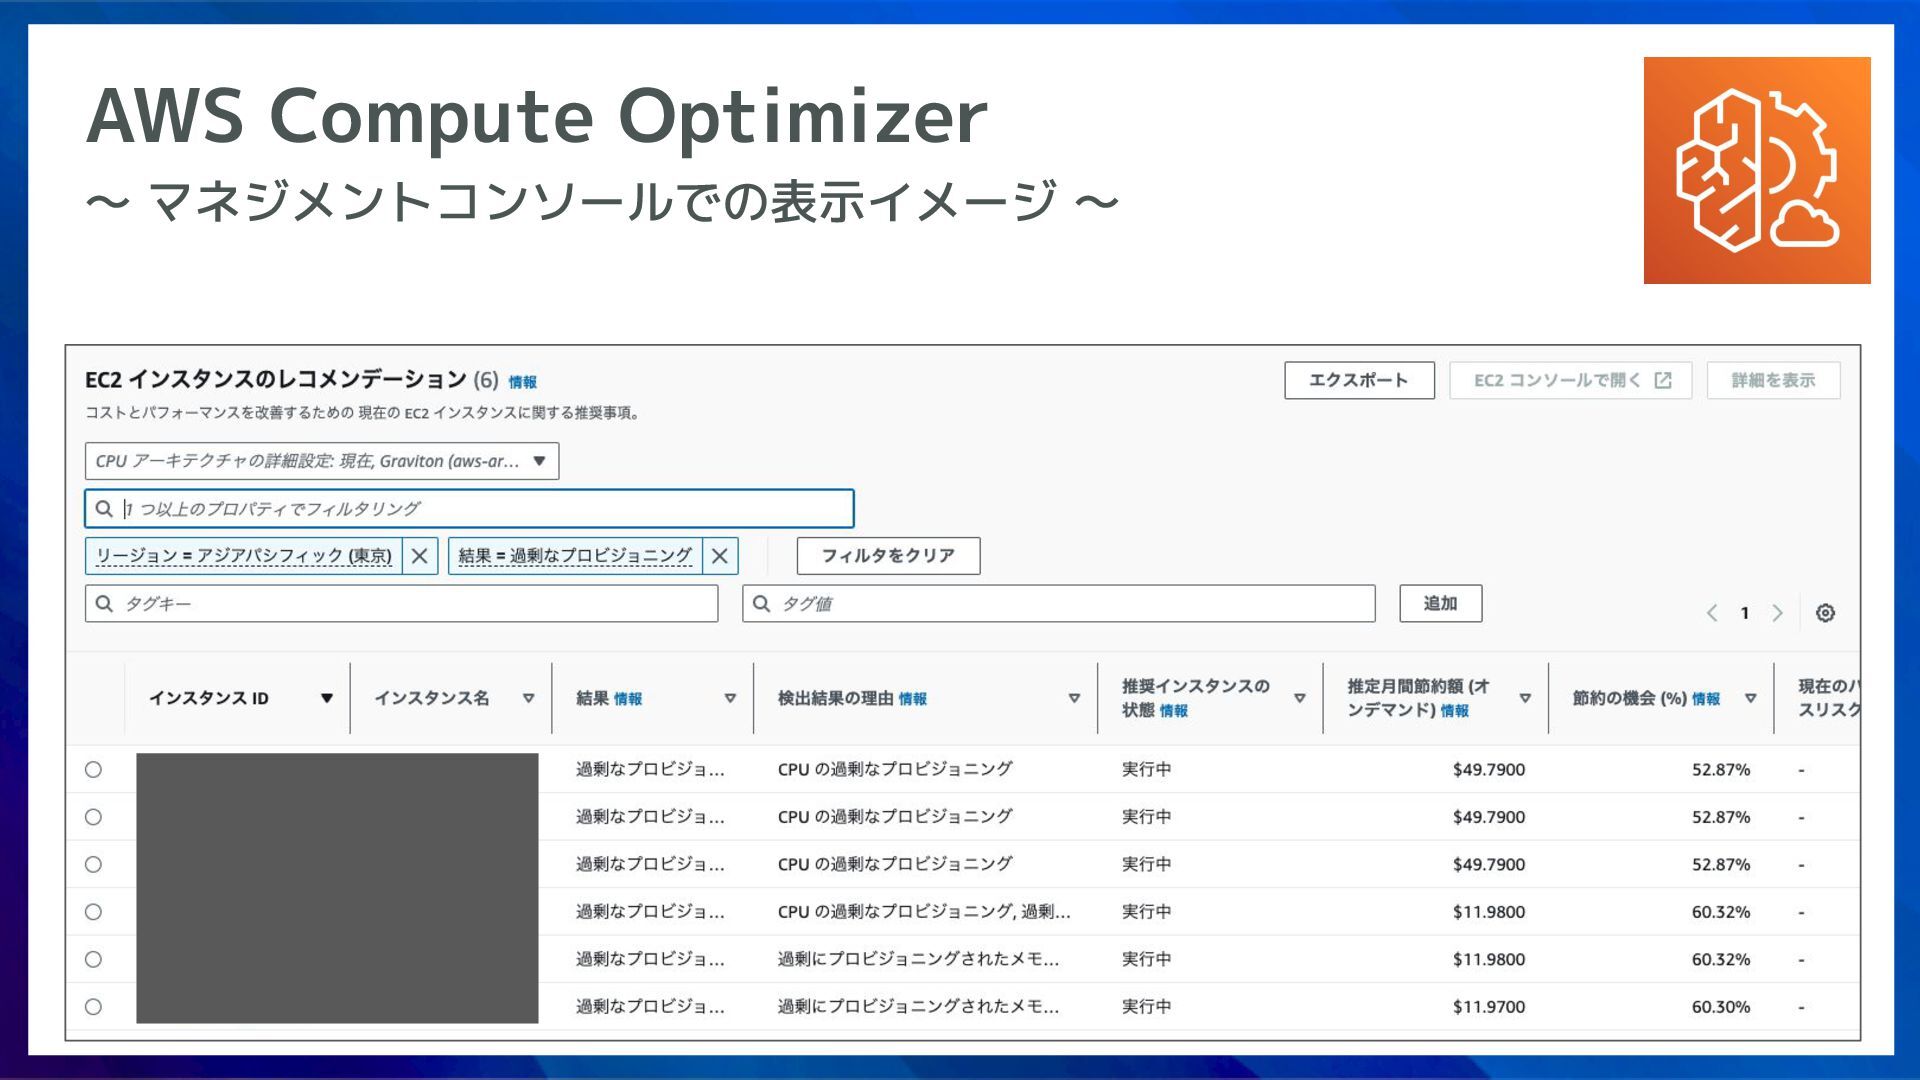Click the エクスポート button
Viewport: 1920px width, 1080px height.
[1359, 380]
